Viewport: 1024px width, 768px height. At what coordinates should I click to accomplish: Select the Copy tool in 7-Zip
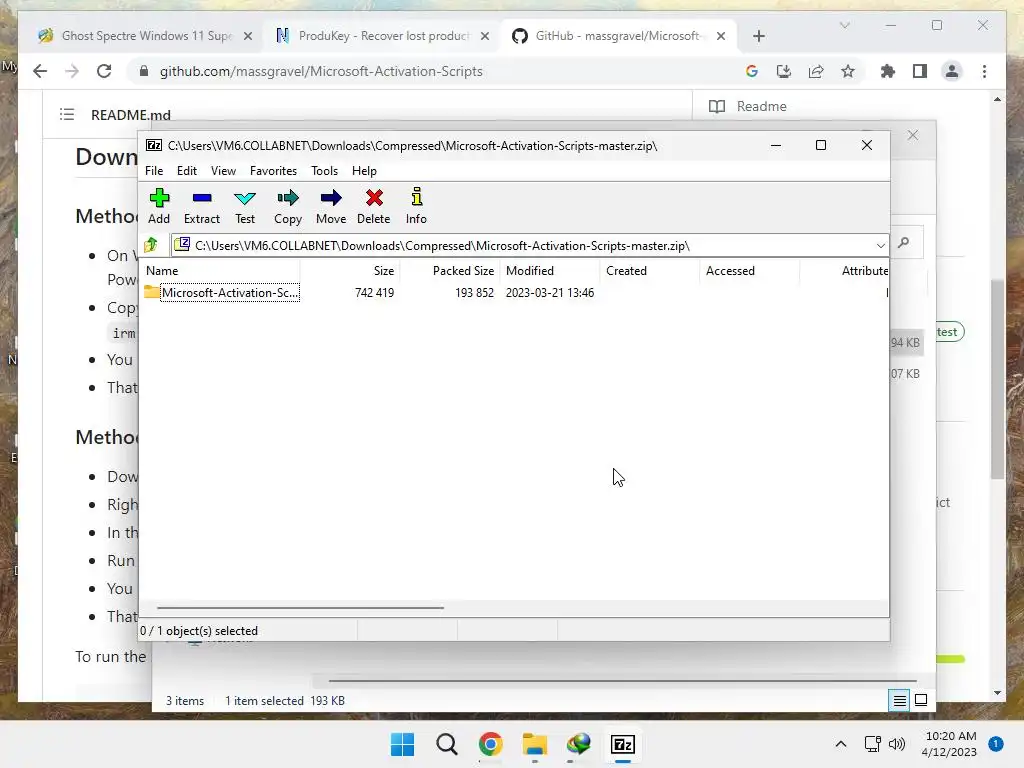click(288, 206)
